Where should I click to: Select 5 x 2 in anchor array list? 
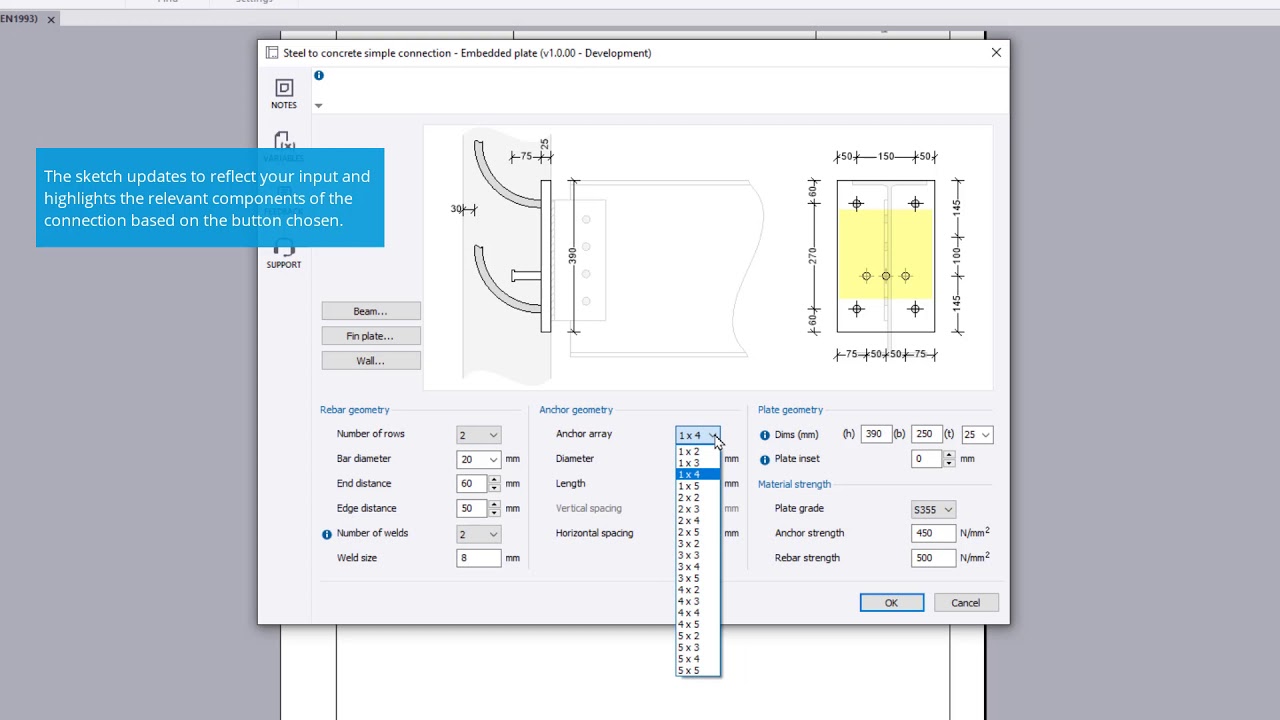point(697,636)
